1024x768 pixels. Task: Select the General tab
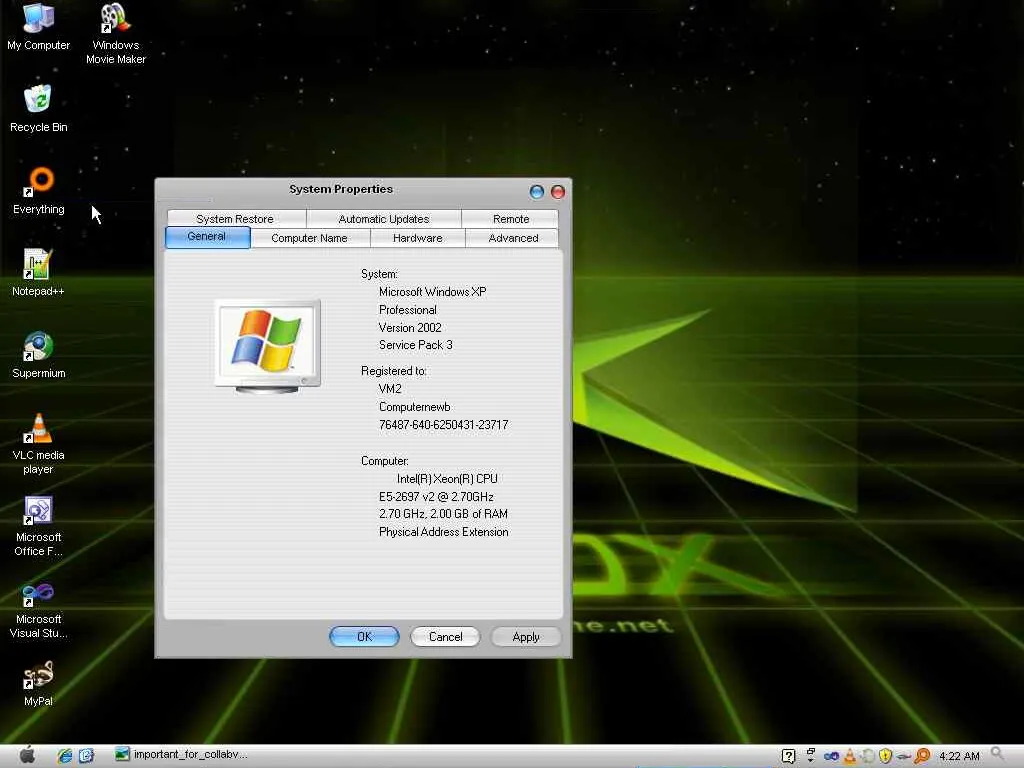point(207,237)
